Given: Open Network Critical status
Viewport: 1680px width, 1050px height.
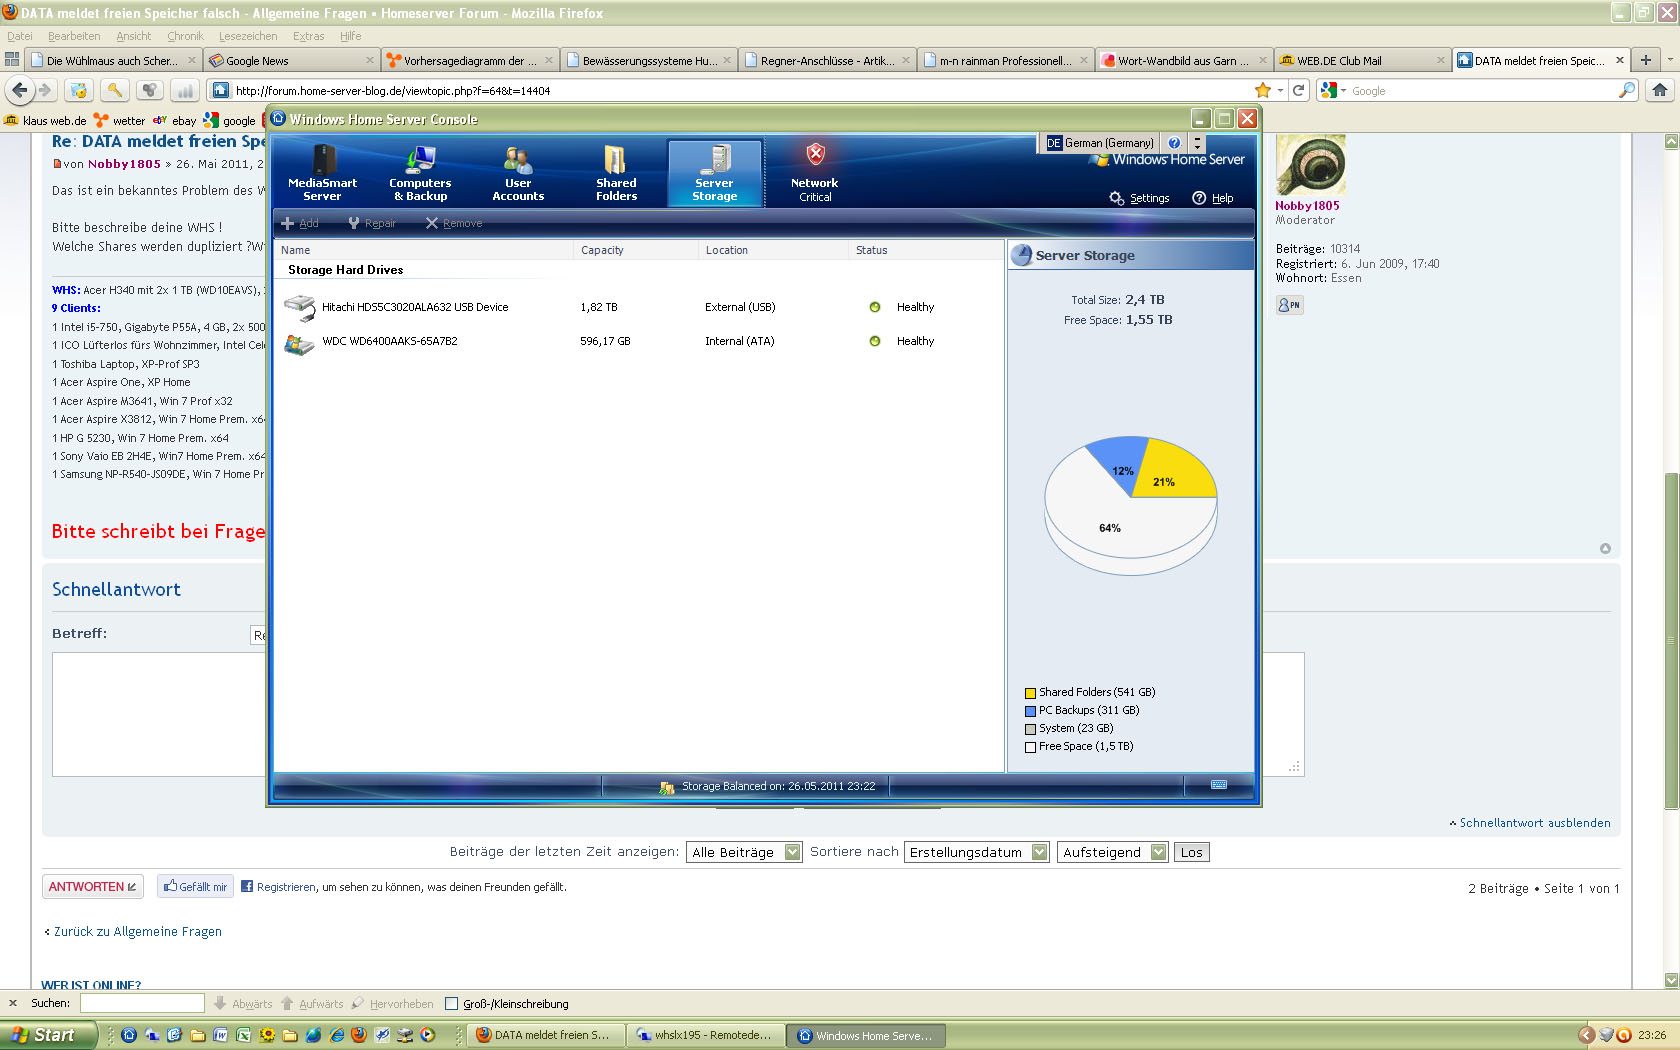Looking at the screenshot, I should coord(815,172).
